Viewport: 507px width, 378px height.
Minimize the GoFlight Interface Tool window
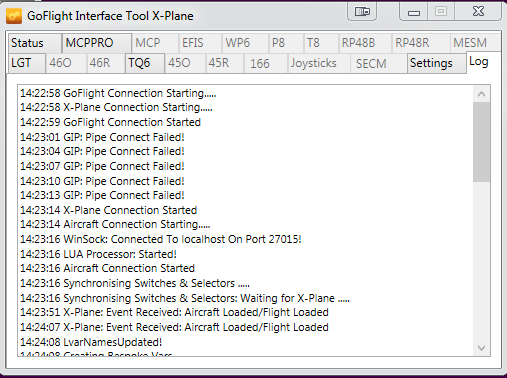click(x=414, y=12)
